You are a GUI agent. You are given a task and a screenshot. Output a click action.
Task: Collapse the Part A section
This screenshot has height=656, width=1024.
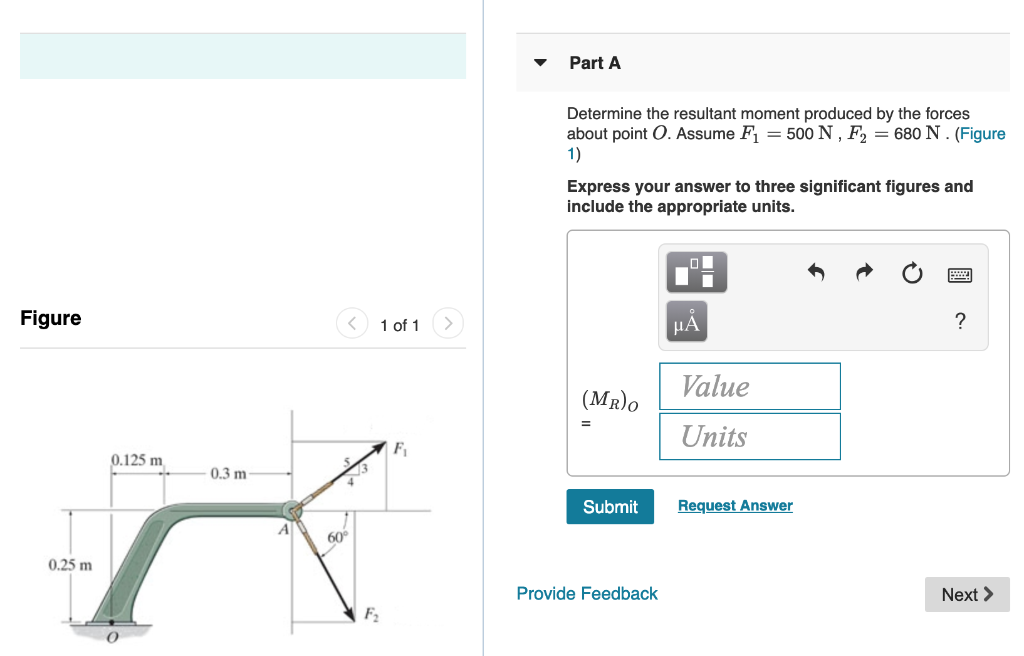coord(540,62)
